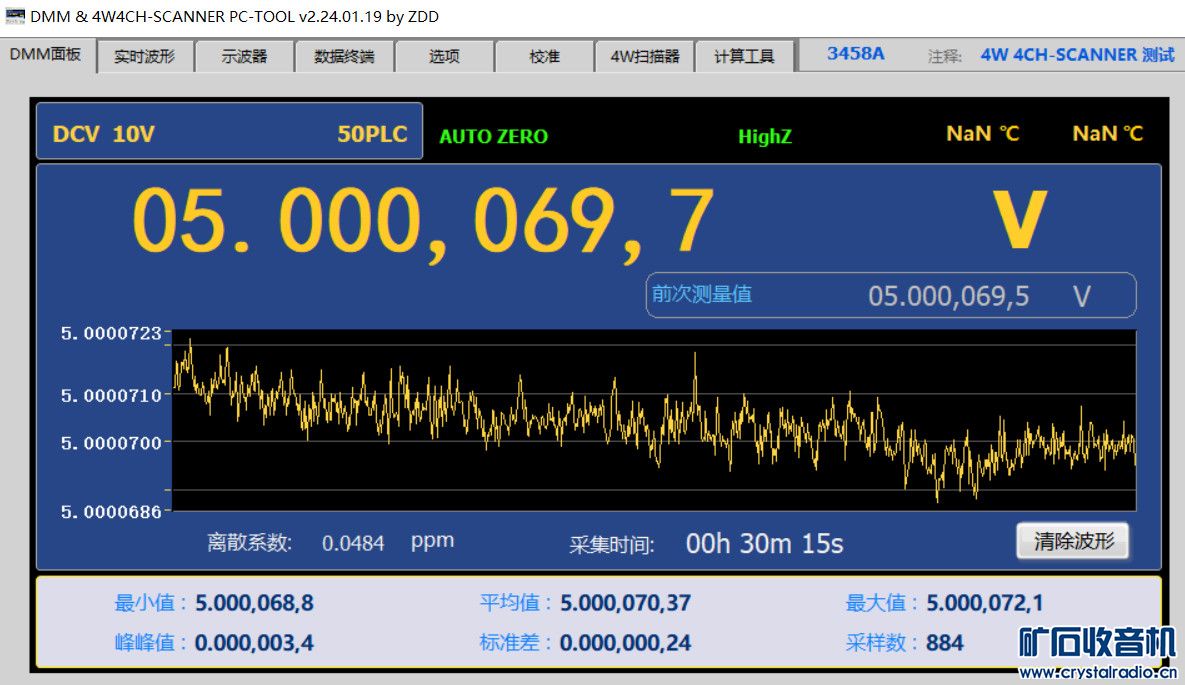Open the 4W扫描器 tab
This screenshot has height=685, width=1185.
point(644,56)
